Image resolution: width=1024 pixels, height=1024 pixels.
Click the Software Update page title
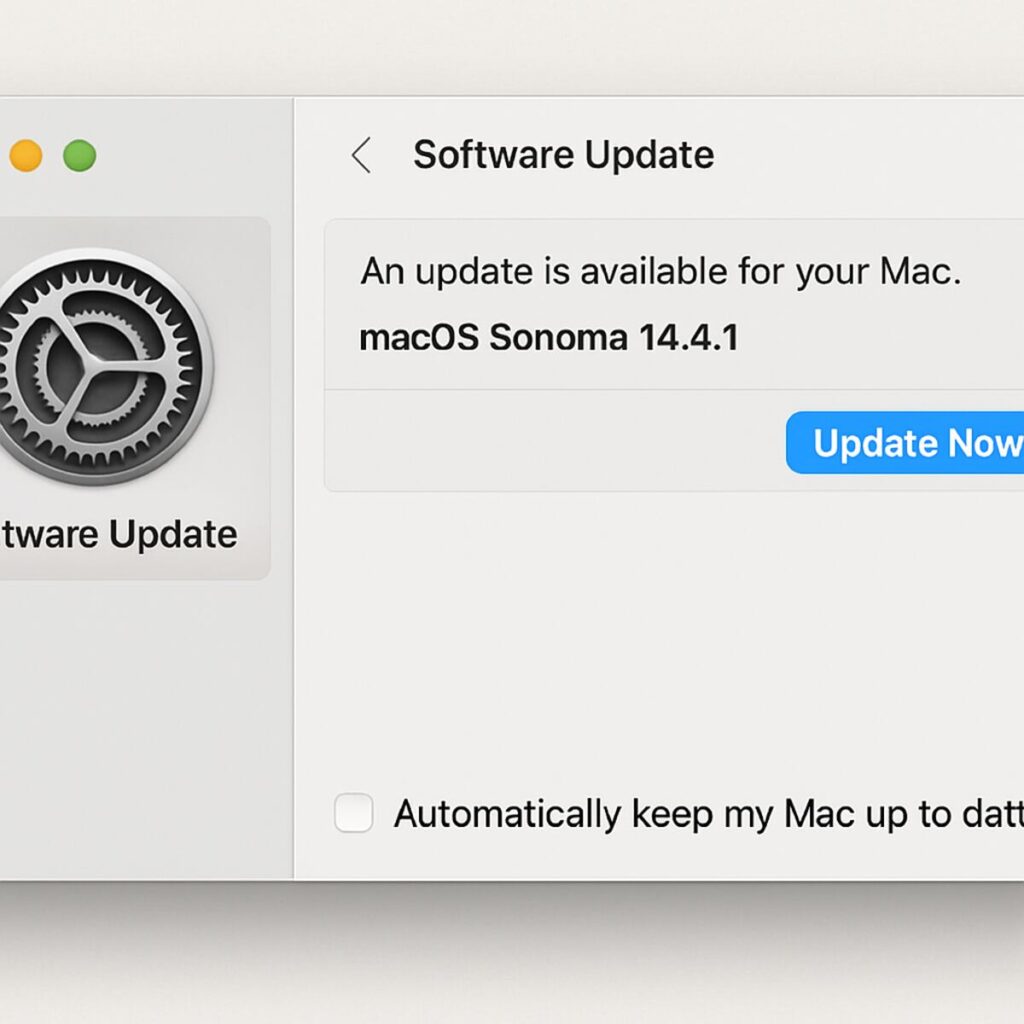[x=564, y=155]
